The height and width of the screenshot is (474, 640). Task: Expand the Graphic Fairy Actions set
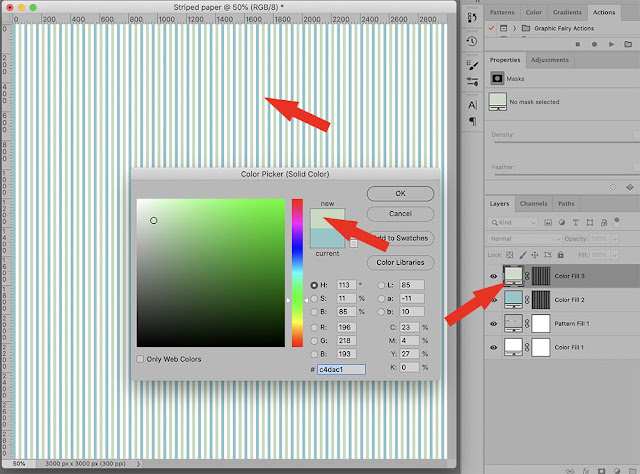click(x=514, y=28)
